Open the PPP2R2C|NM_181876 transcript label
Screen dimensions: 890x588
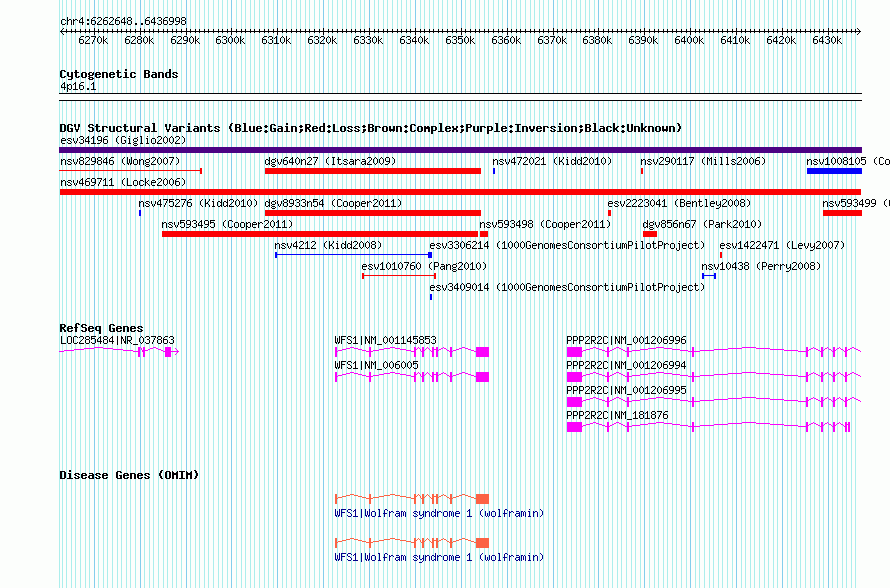pos(618,415)
